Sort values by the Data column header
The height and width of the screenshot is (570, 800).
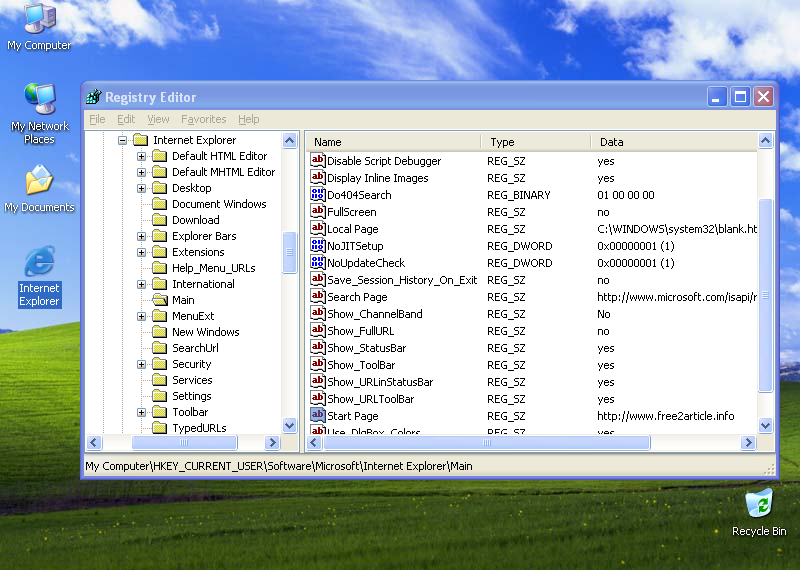[x=673, y=142]
